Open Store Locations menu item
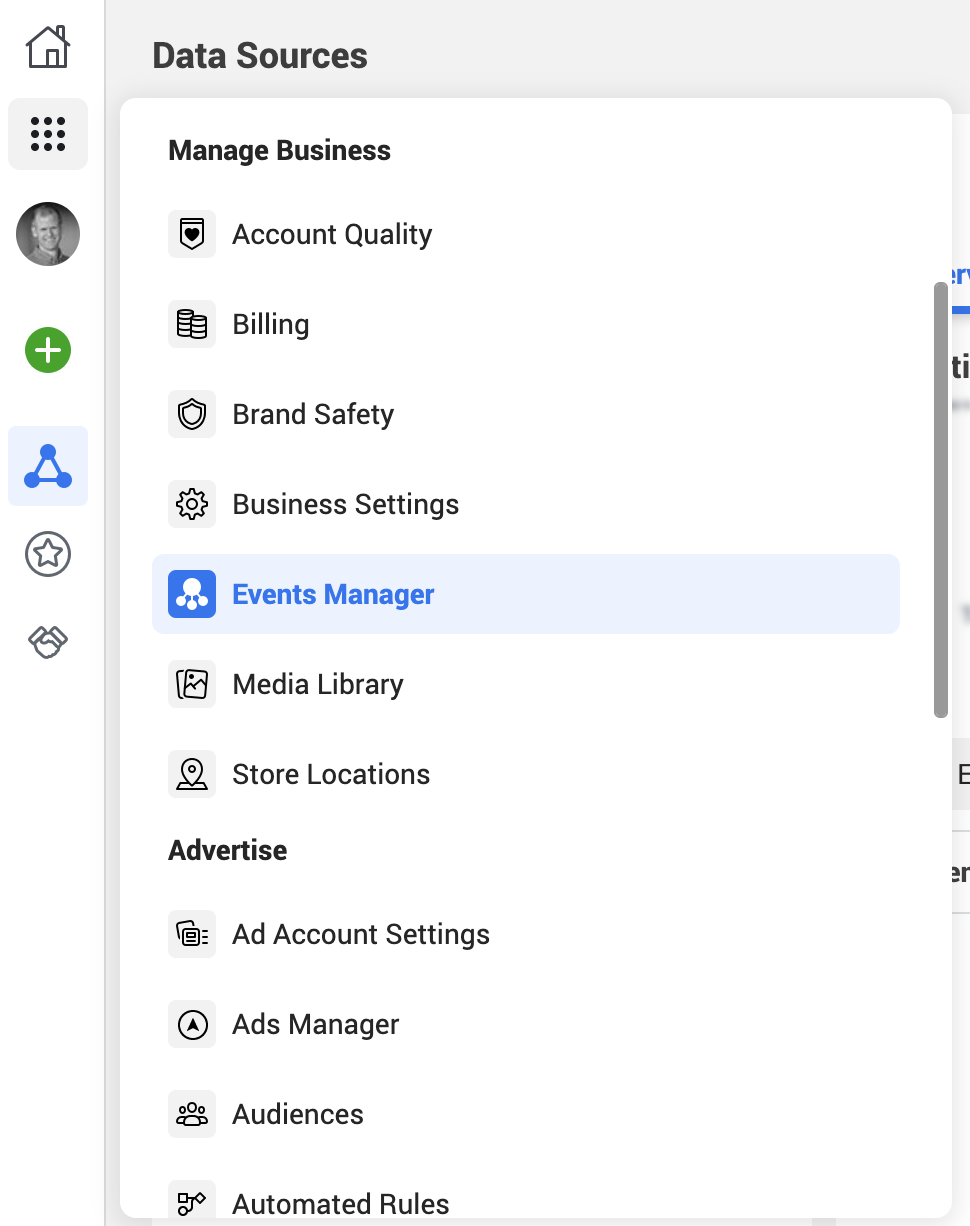 (526, 774)
